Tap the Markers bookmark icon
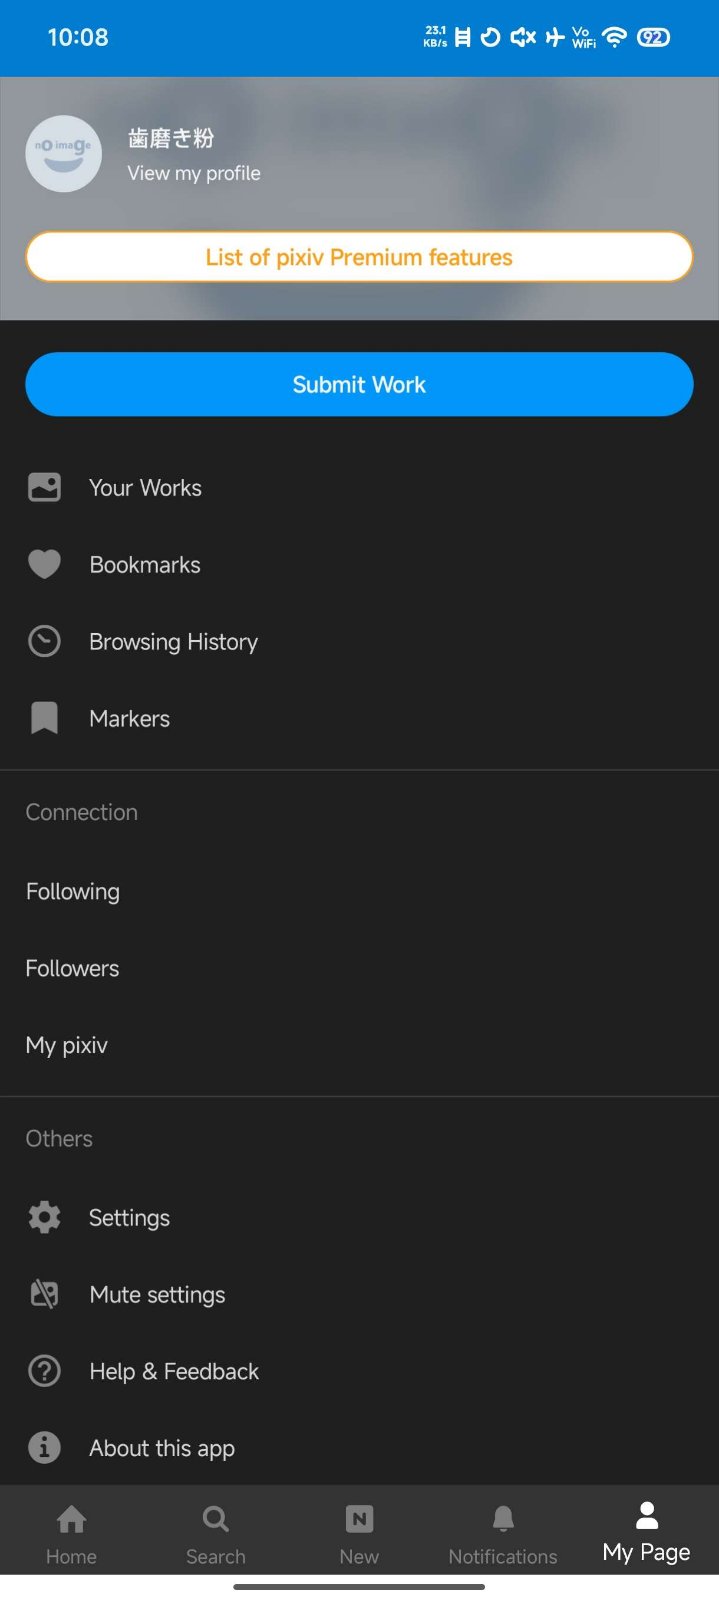The width and height of the screenshot is (719, 1600). click(x=44, y=719)
